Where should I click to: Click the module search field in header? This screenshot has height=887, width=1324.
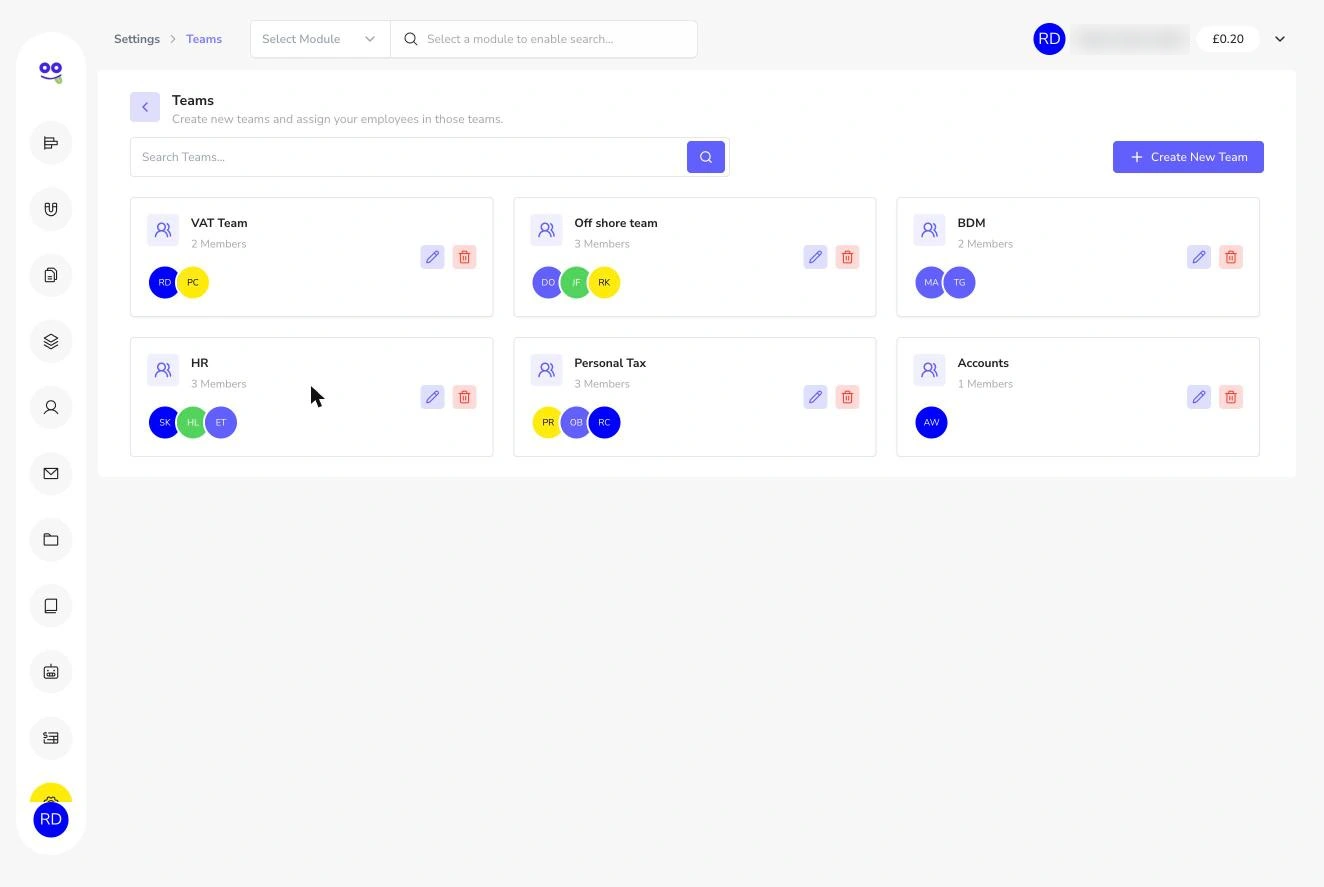(x=544, y=39)
